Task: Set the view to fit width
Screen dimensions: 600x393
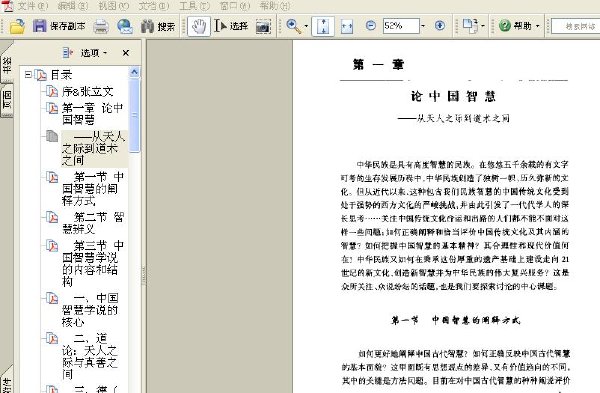Action: point(347,26)
